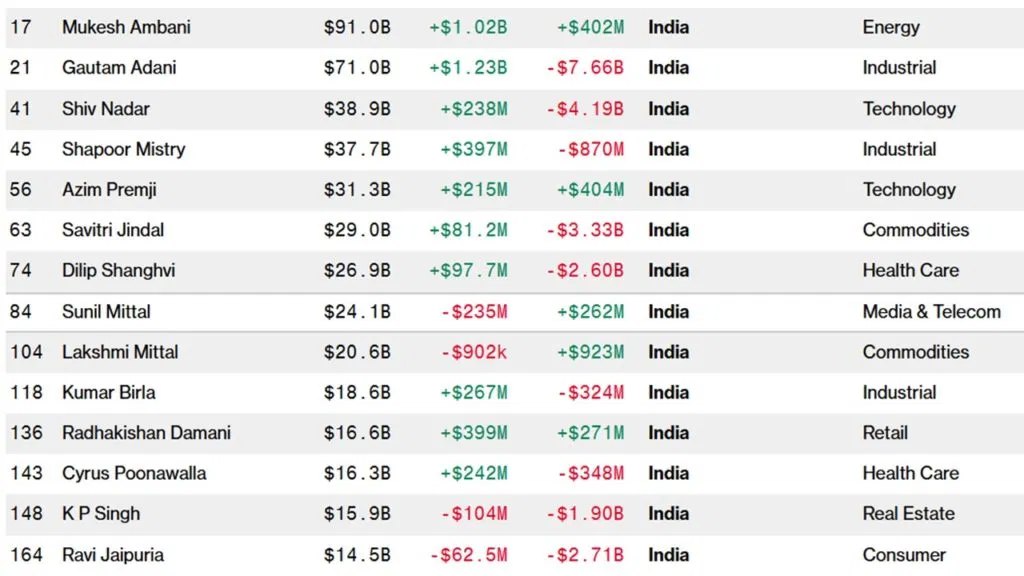Click India in Ravi Jaipuria's row
Viewport: 1024px width, 576px height.
[x=668, y=555]
